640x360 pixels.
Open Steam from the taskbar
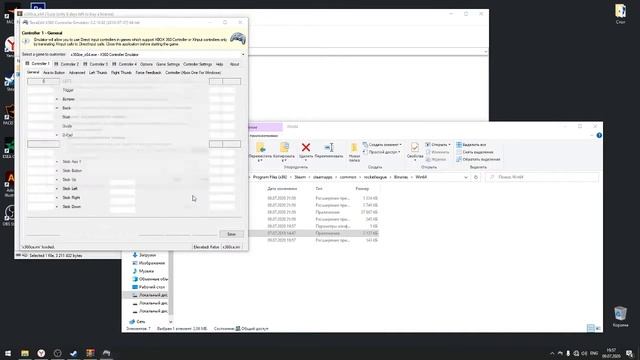(x=73, y=353)
